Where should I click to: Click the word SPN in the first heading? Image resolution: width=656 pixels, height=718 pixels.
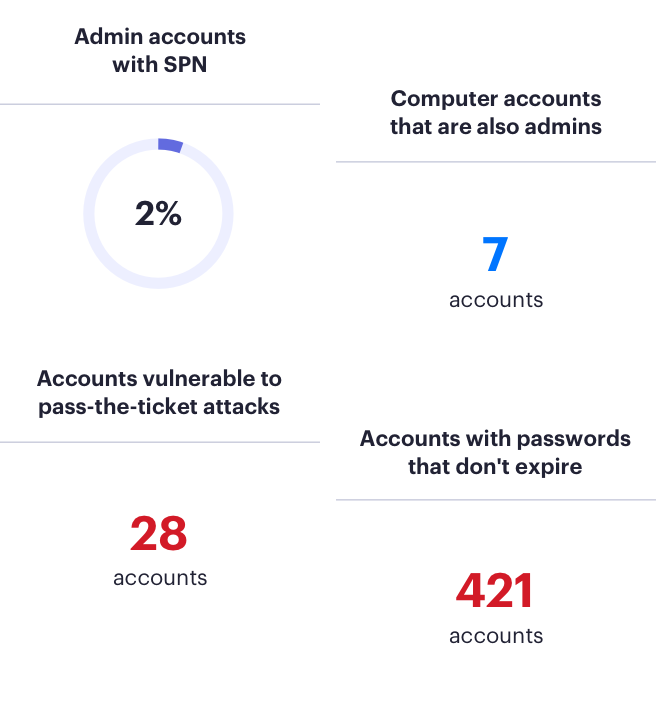(185, 65)
